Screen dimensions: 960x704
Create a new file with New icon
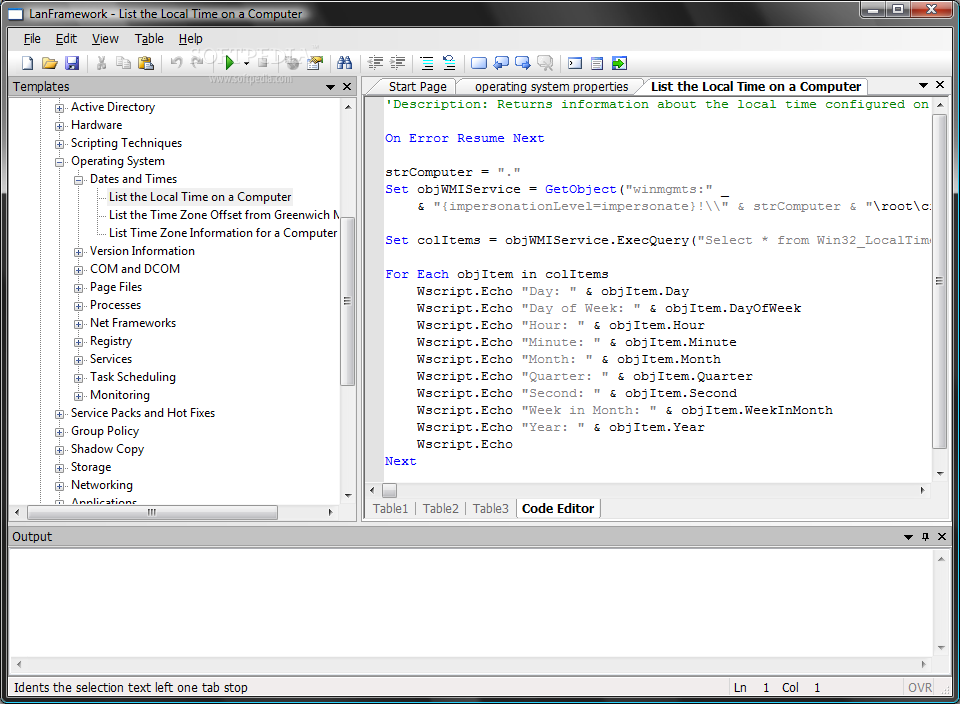(28, 63)
